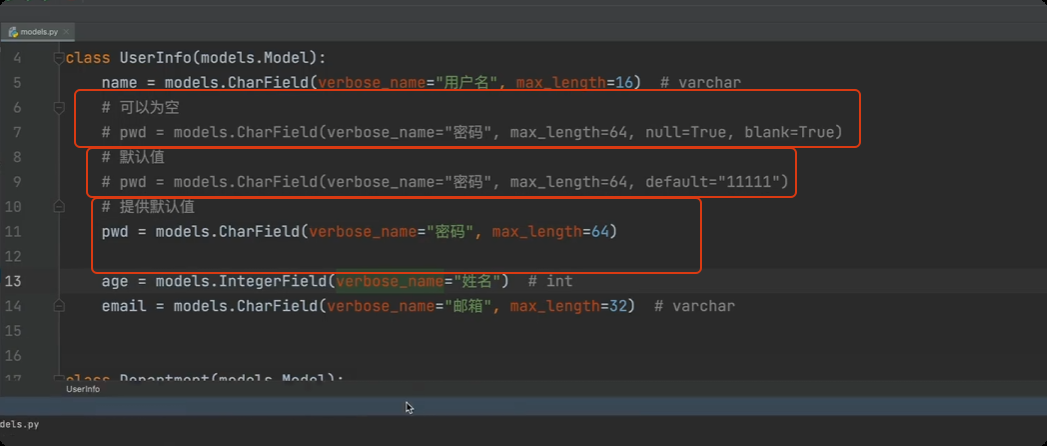
Task: Click max_length=16 on line 5
Action: pyautogui.click(x=574, y=83)
